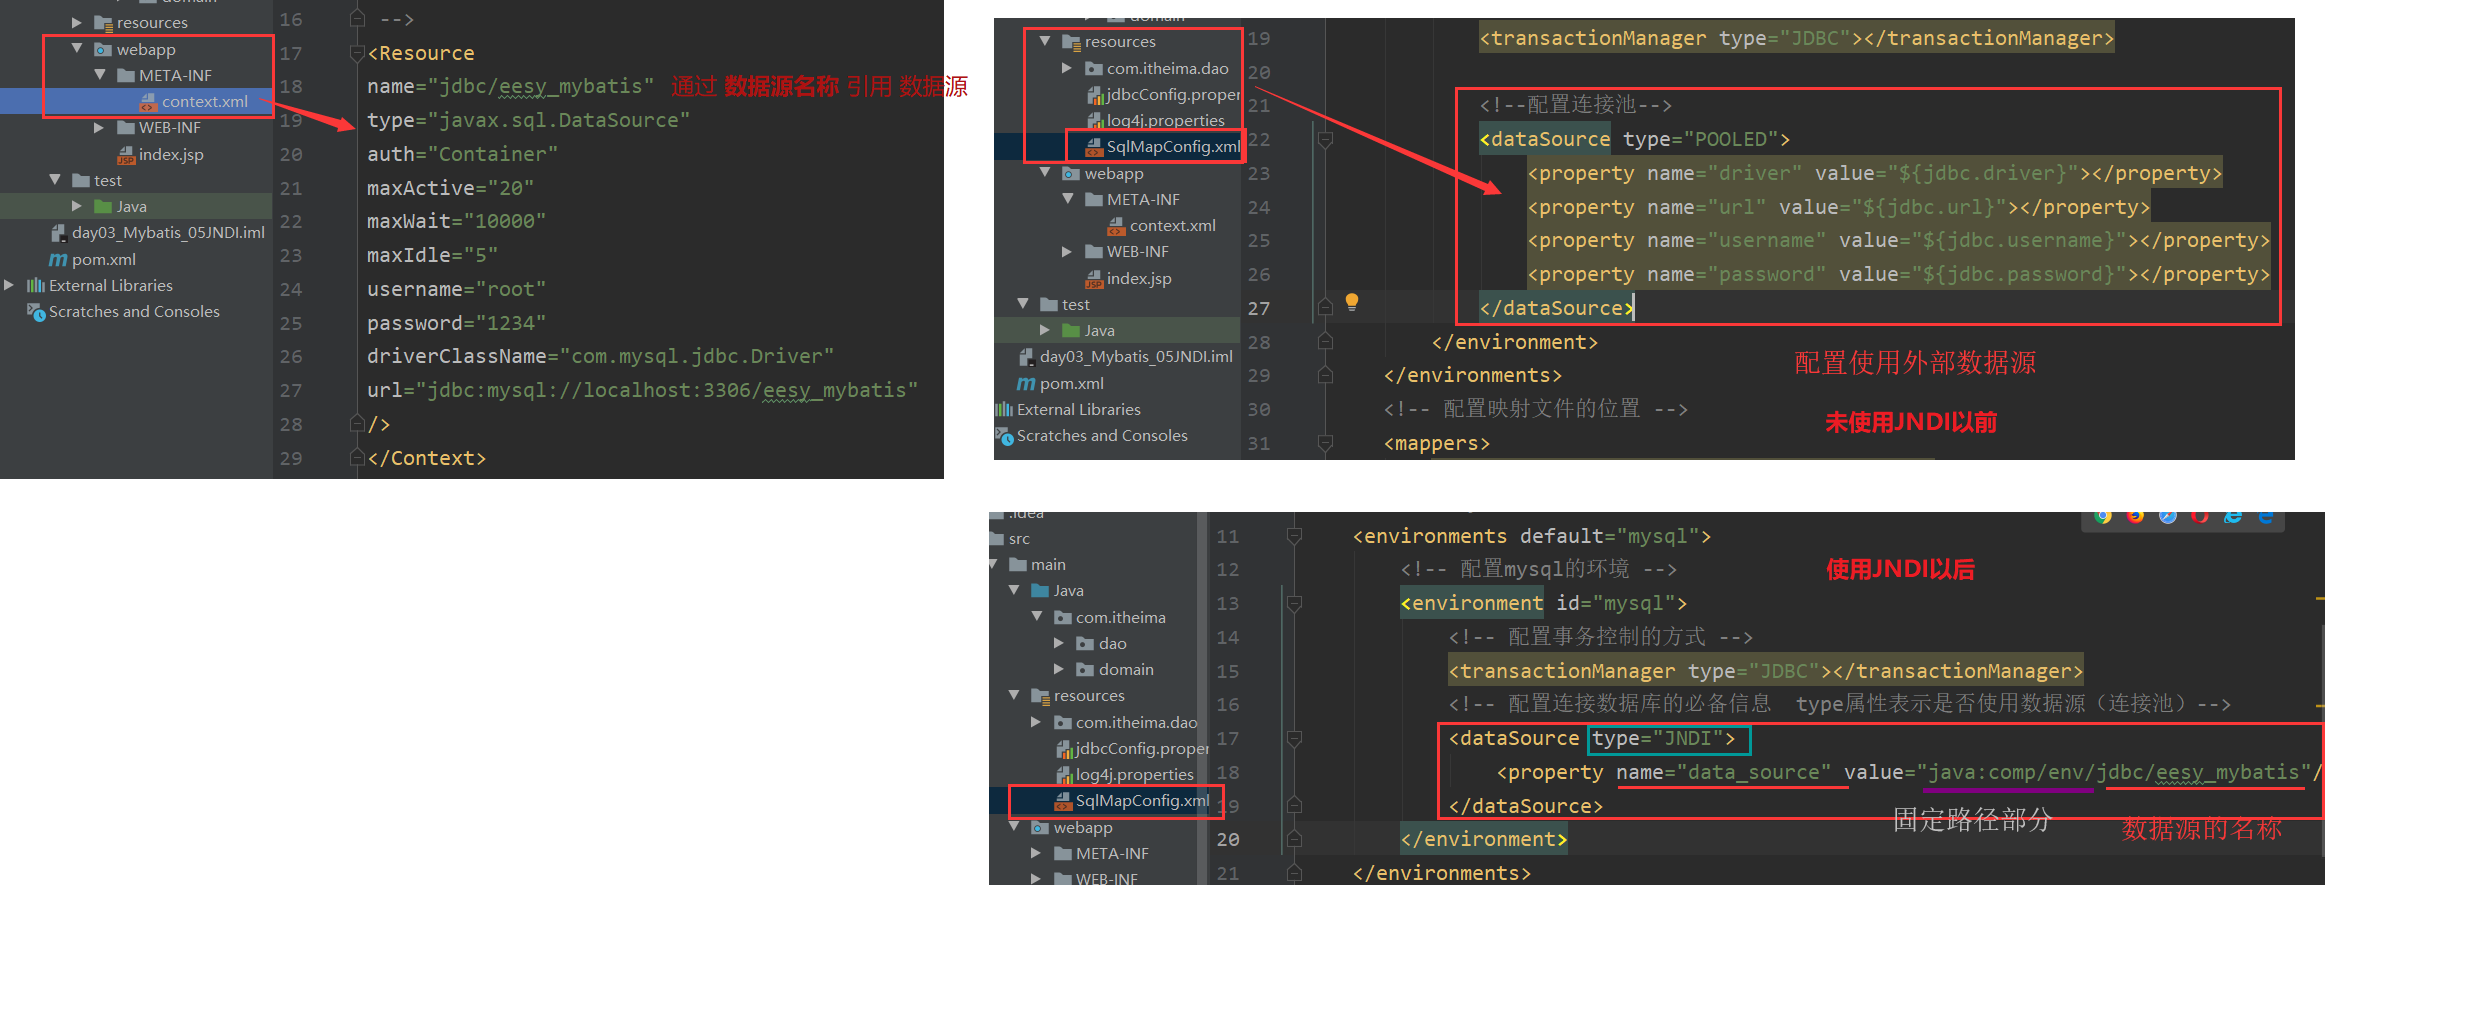Click SqlMapConfig.xml file icon in upper-right panel

click(1094, 147)
